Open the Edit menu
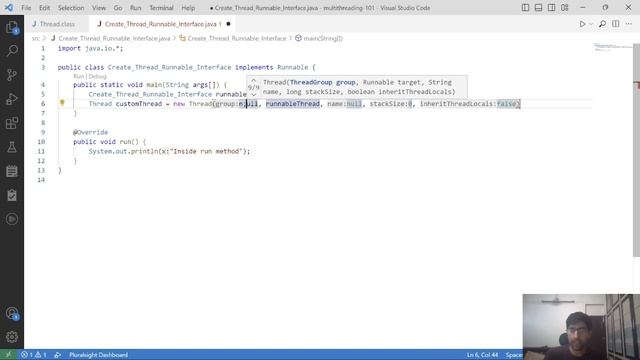Viewport: 640px width, 360px height. pyautogui.click(x=44, y=8)
